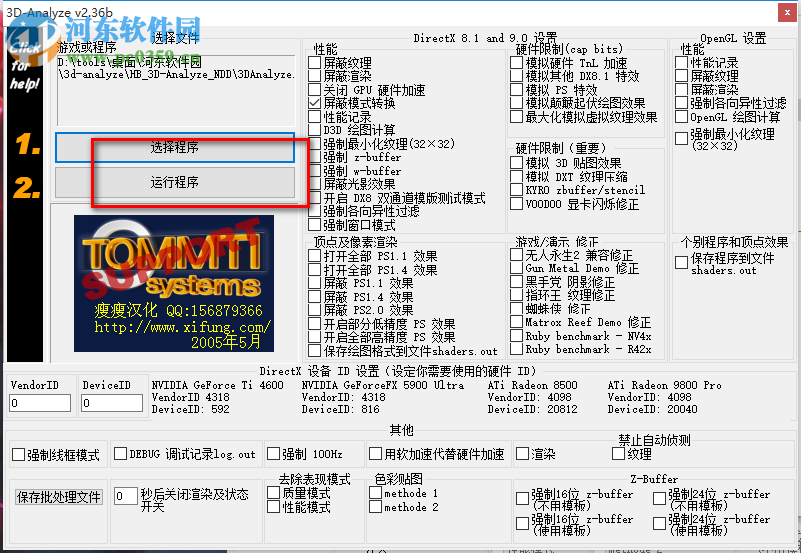Check 模拟硬件 TnL 加速
Screen dimensions: 801x553
516,63
